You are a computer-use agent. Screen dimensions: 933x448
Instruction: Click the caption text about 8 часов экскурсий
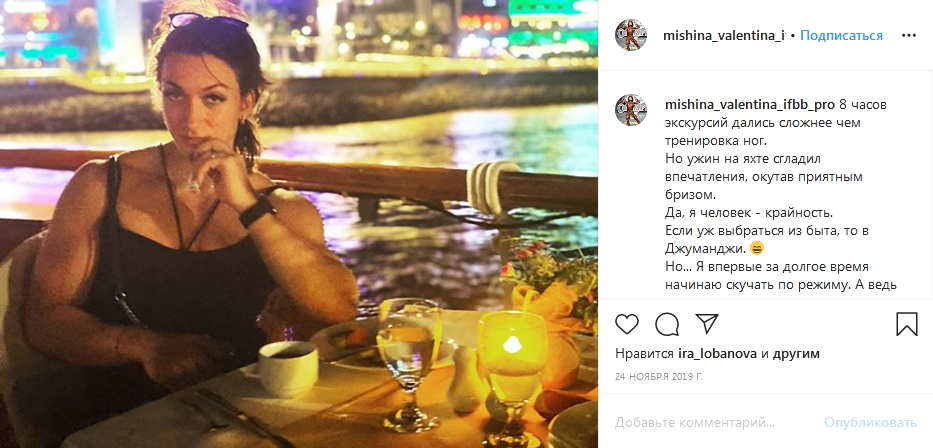coord(740,122)
